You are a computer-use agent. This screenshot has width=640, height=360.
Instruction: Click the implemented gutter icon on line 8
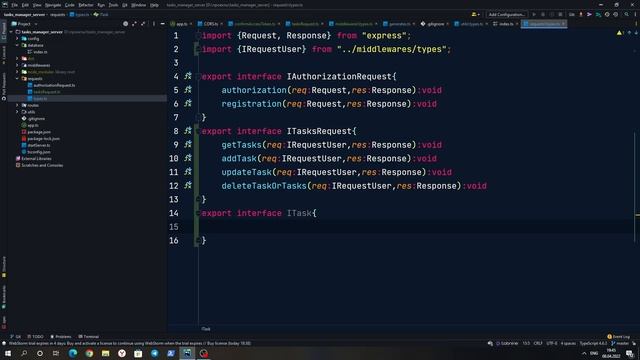pyautogui.click(x=188, y=131)
